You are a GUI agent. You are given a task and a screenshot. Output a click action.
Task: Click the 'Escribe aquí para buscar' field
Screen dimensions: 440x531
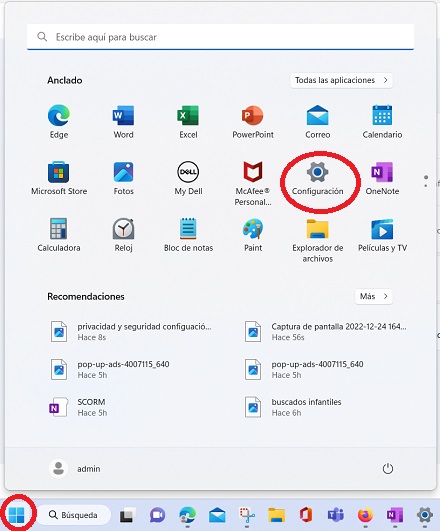point(220,37)
